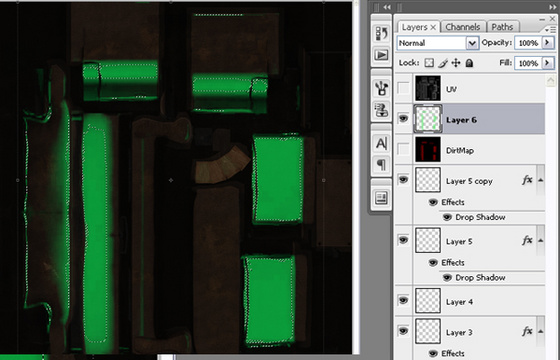The height and width of the screenshot is (360, 560).
Task: Open the Layers panel flyout menu
Action: click(x=549, y=29)
